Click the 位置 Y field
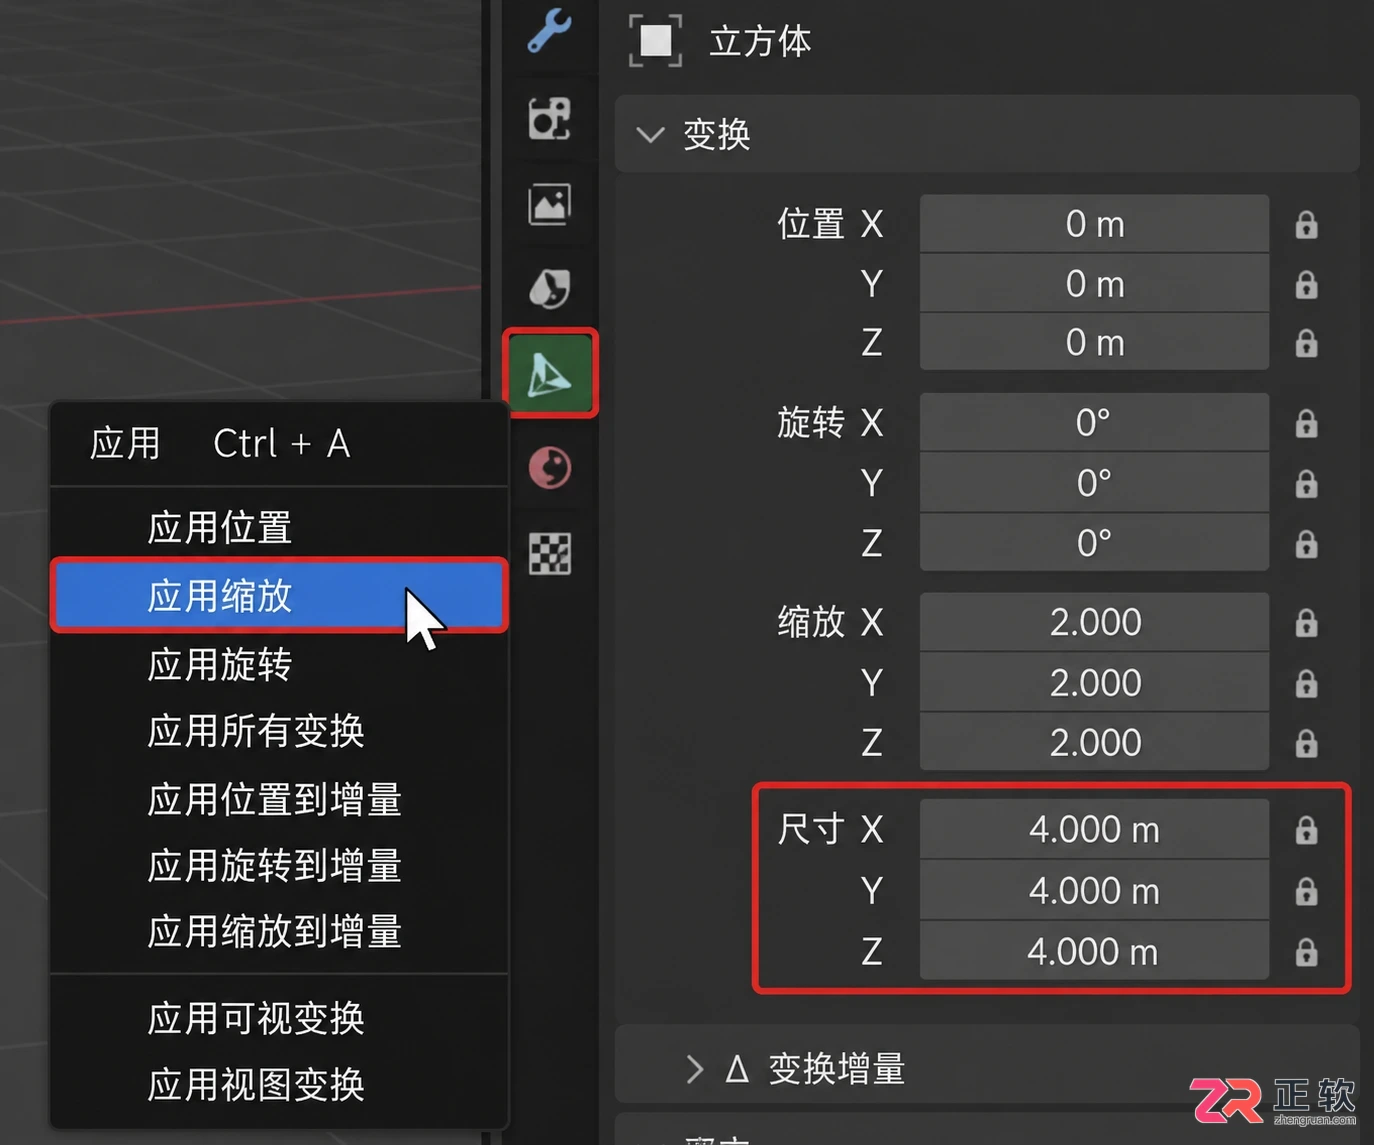Image resolution: width=1374 pixels, height=1145 pixels. 1094,284
